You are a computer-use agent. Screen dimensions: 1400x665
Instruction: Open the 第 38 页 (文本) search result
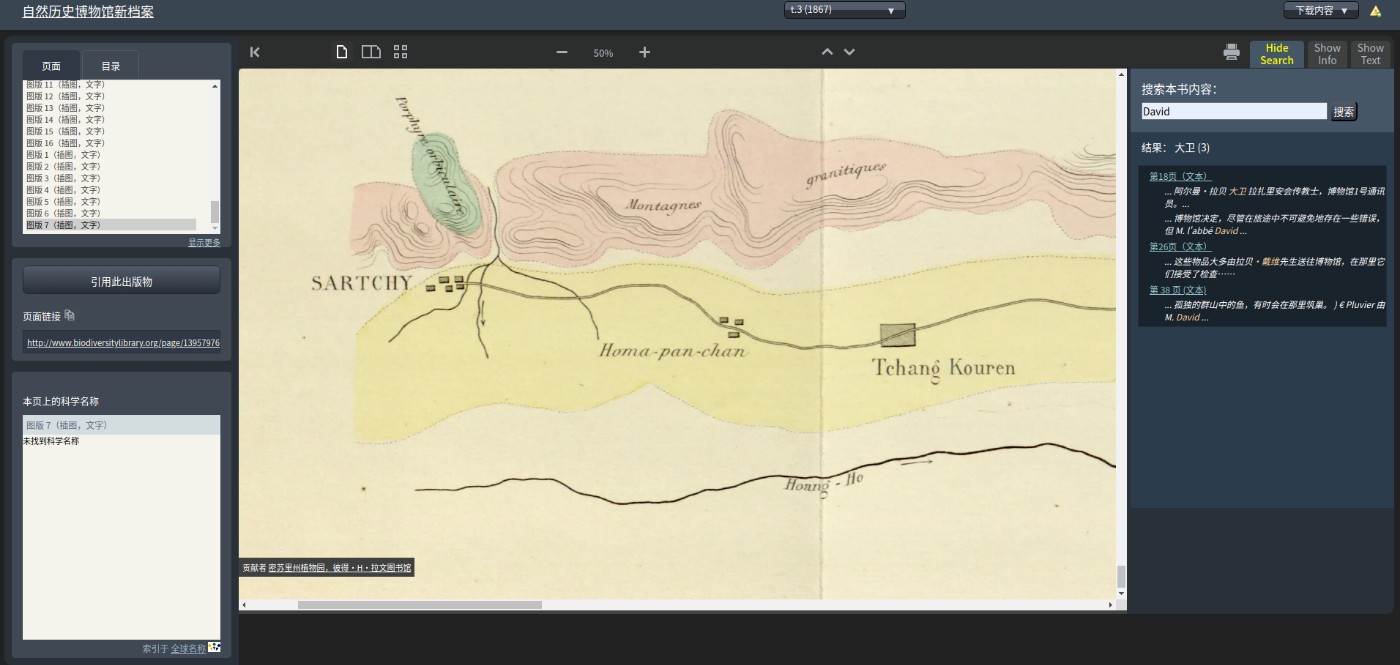tap(1178, 290)
